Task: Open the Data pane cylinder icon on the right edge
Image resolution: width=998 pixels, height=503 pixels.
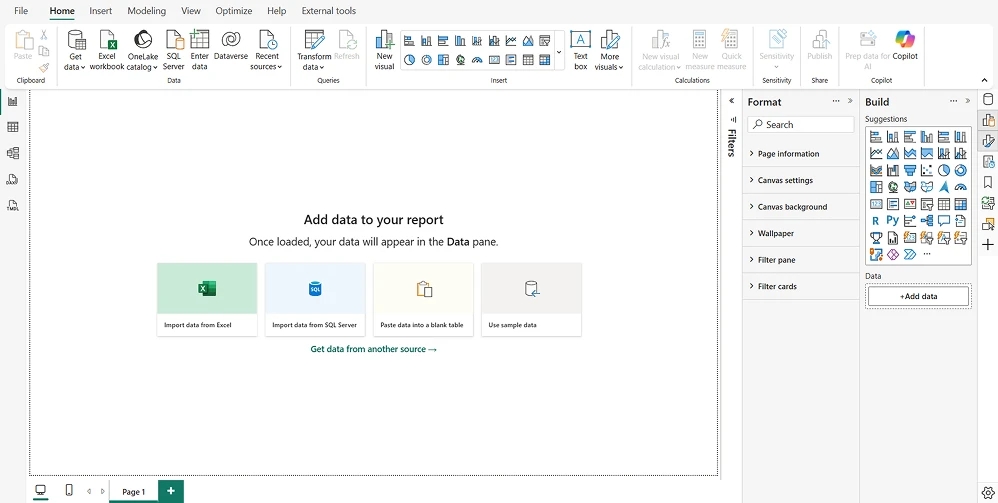Action: [988, 99]
